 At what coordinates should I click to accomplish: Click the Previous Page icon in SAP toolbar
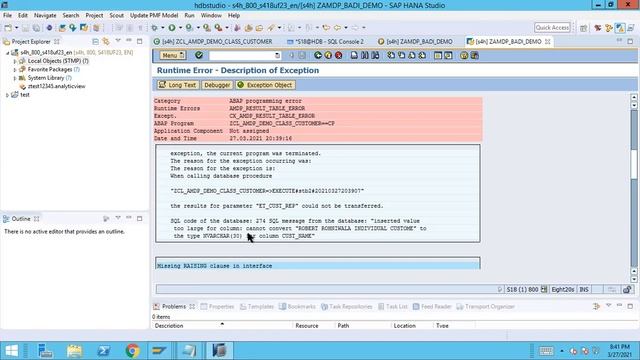point(401,55)
